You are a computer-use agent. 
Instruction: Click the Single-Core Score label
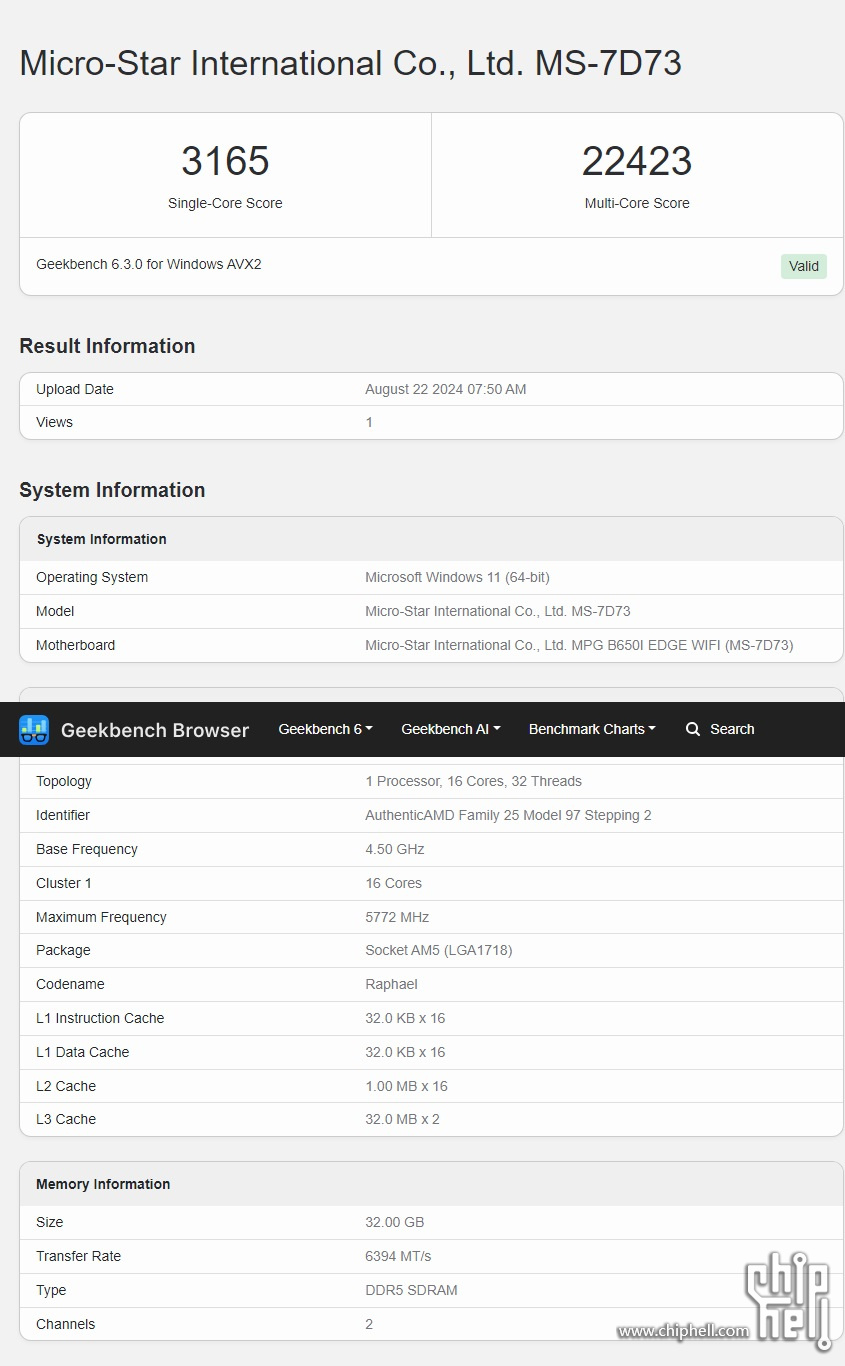pos(225,203)
